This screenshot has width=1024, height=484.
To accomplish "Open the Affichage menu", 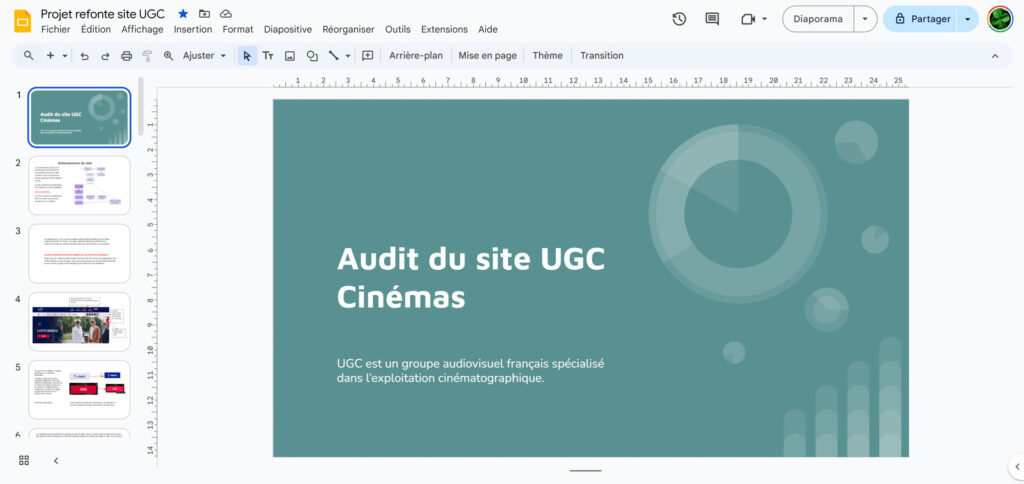I will pos(142,29).
